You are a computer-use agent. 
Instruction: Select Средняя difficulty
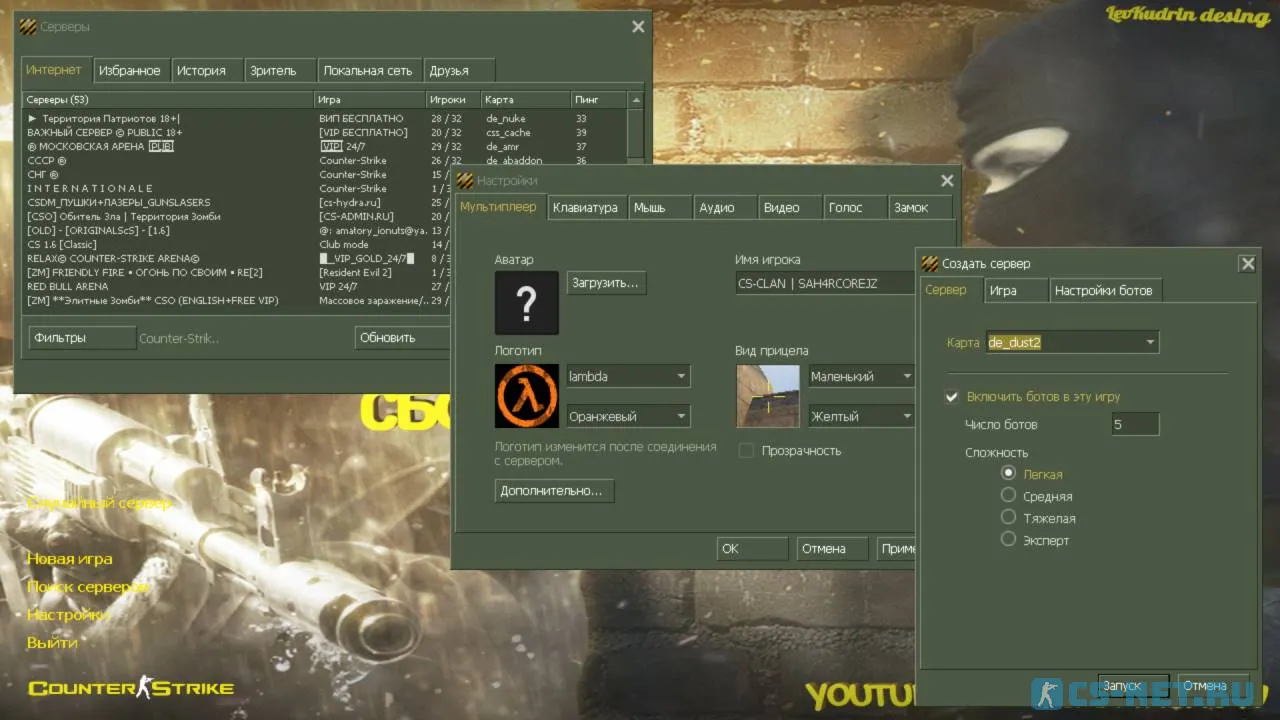pyautogui.click(x=1008, y=495)
